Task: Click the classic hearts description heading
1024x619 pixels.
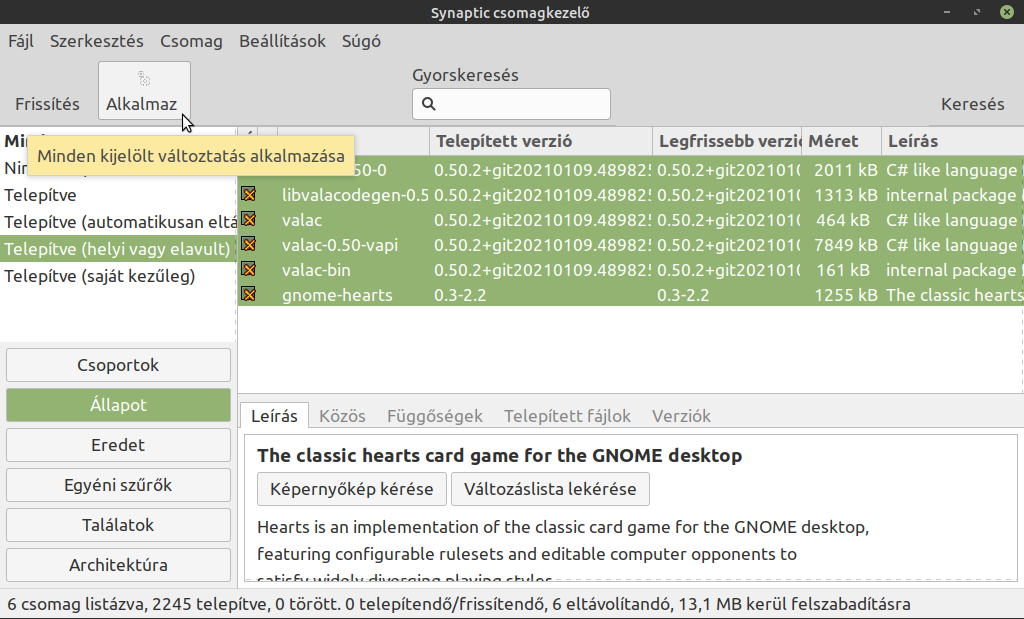Action: [500, 455]
